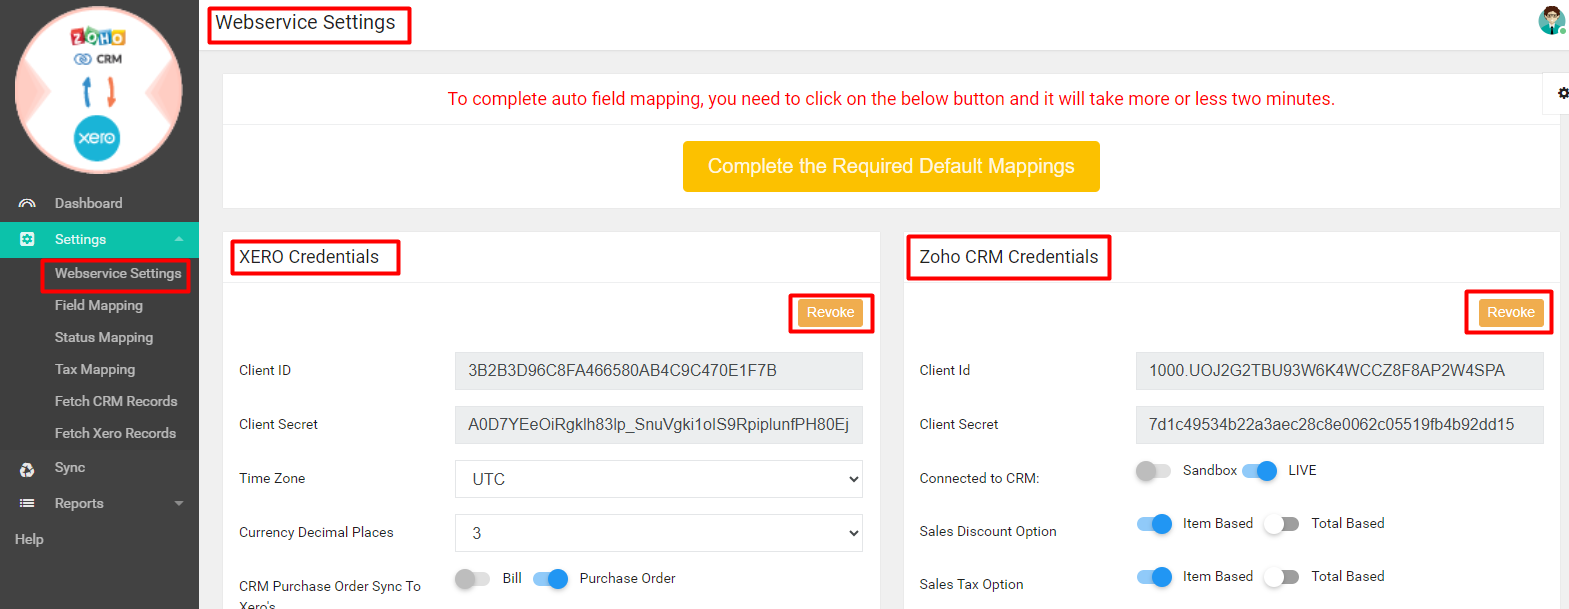Toggle Sales Discount Item Based switch

pyautogui.click(x=1154, y=523)
